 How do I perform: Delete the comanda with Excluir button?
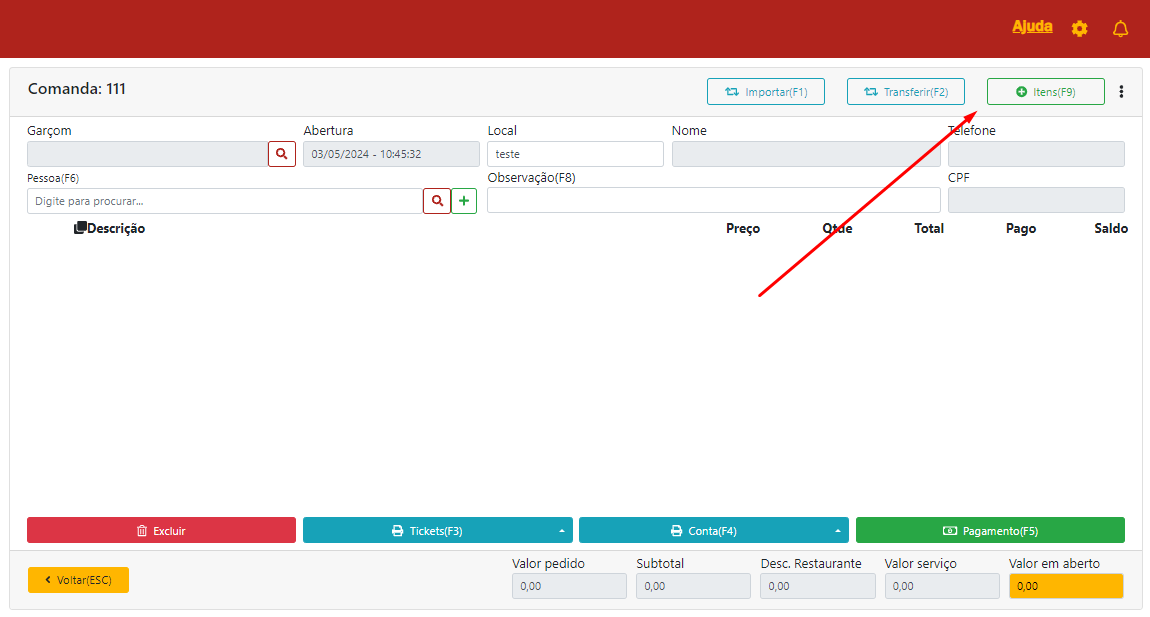pos(161,531)
